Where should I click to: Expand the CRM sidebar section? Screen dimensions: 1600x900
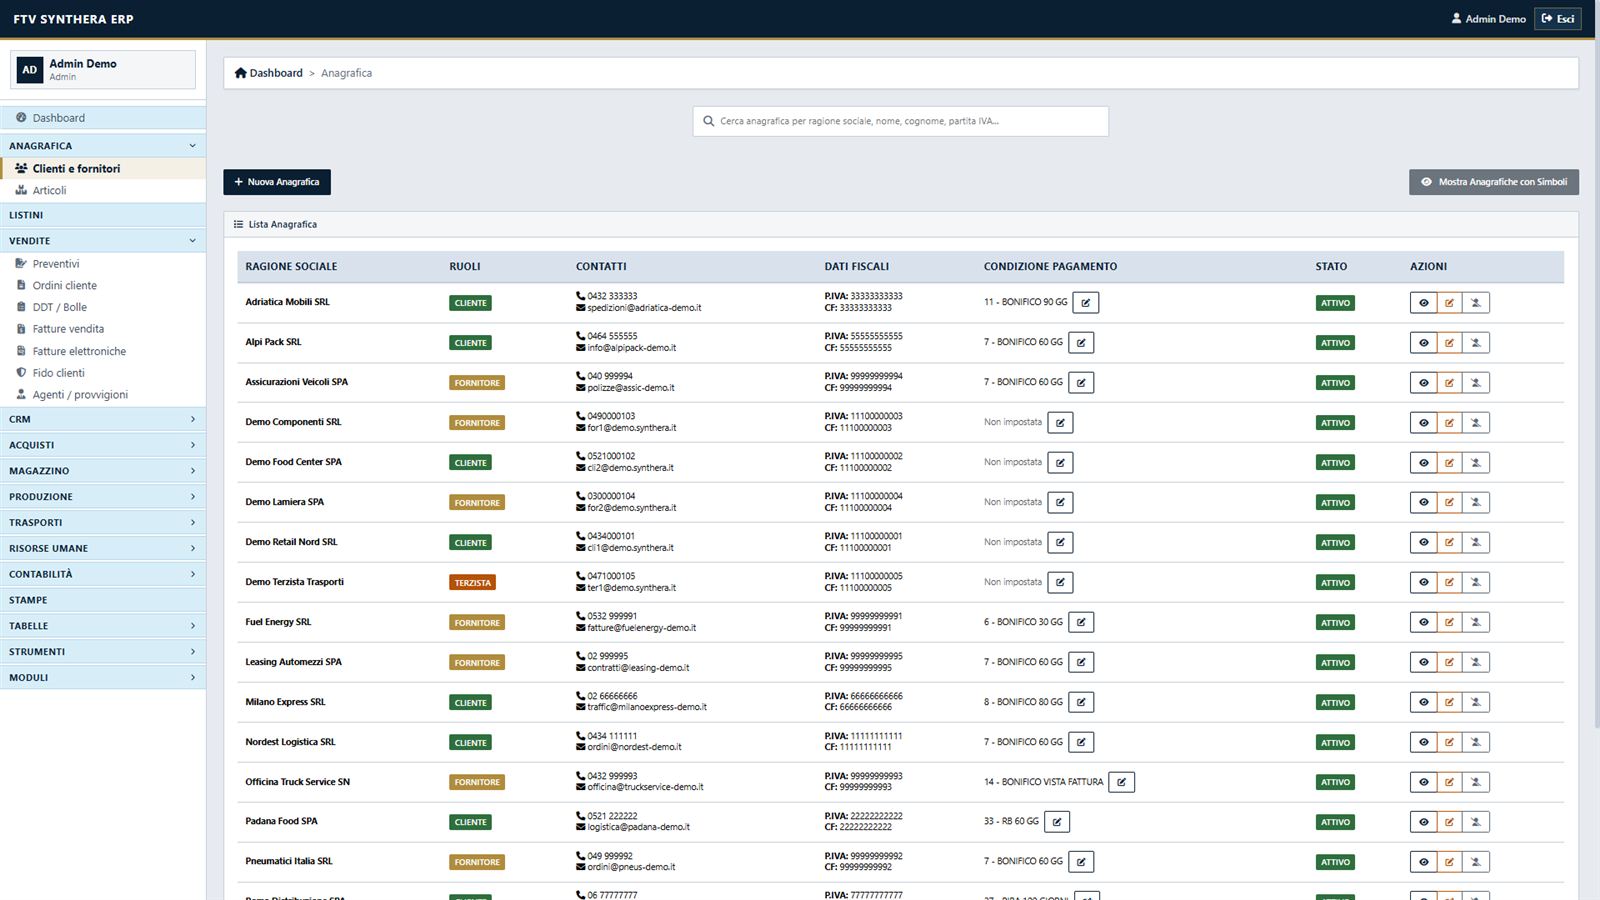point(103,420)
